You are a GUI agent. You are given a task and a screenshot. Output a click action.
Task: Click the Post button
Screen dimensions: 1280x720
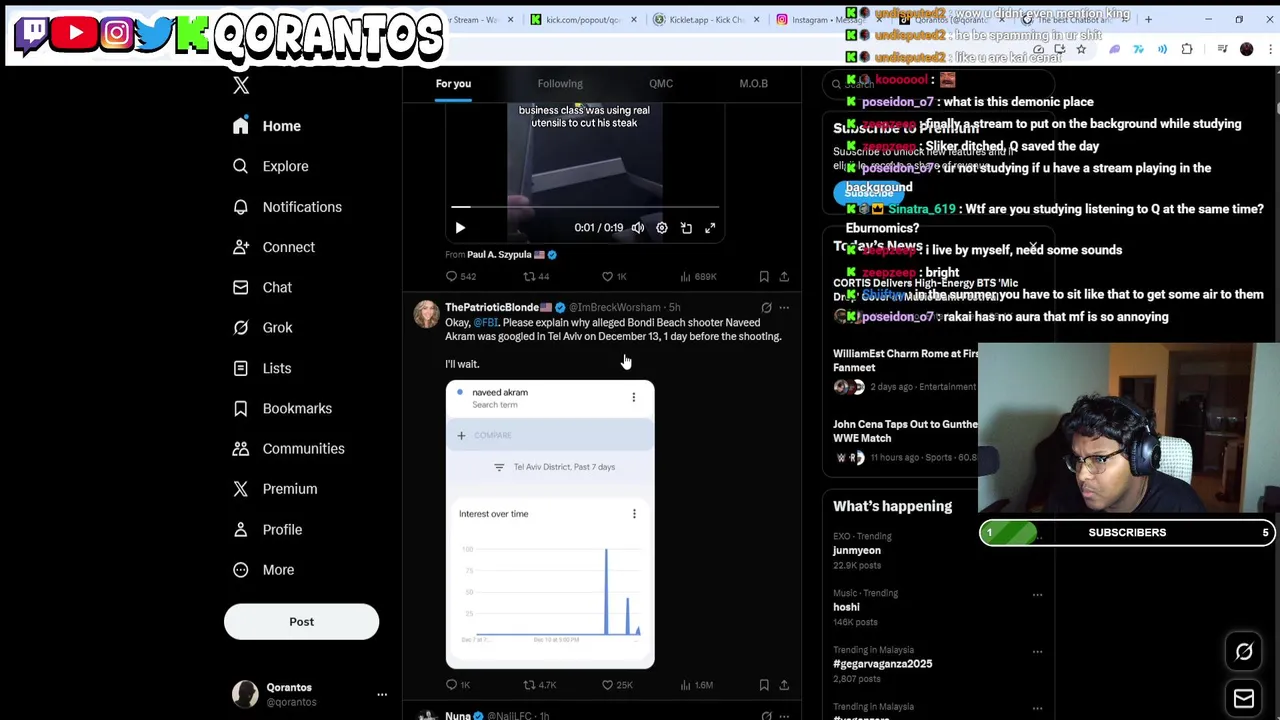[x=301, y=622]
